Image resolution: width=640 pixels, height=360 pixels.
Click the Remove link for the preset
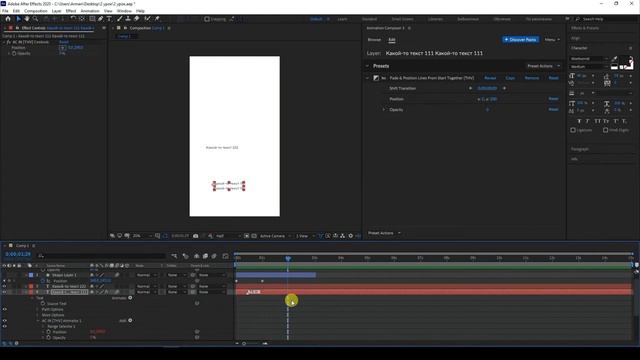[532, 78]
